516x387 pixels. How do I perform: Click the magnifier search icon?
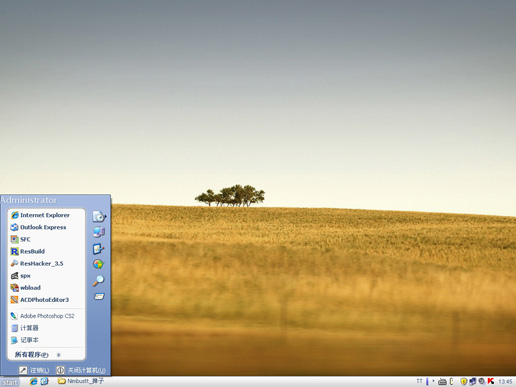click(98, 281)
